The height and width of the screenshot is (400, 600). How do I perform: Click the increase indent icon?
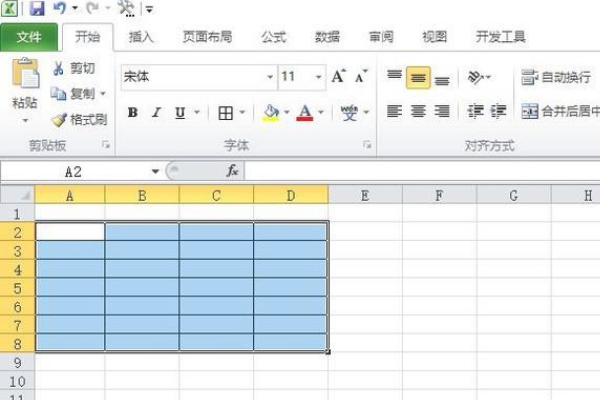[x=499, y=111]
